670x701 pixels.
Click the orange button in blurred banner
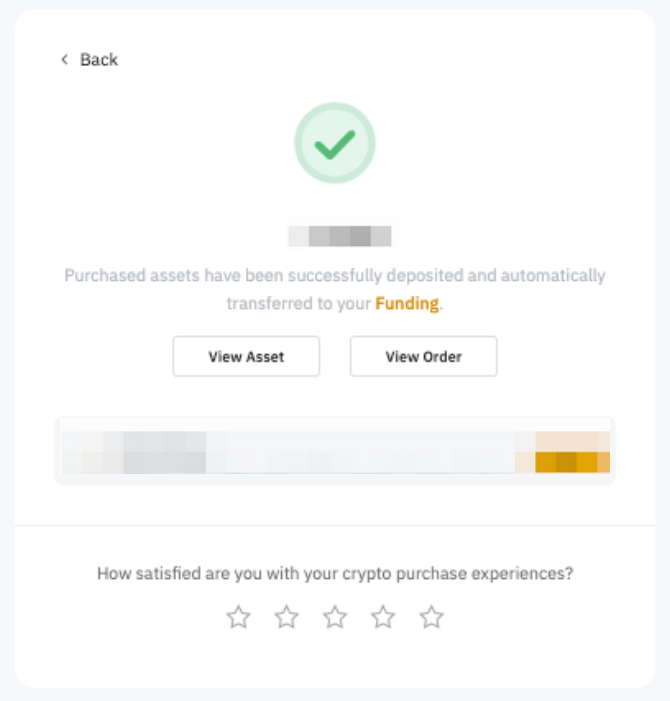click(572, 452)
